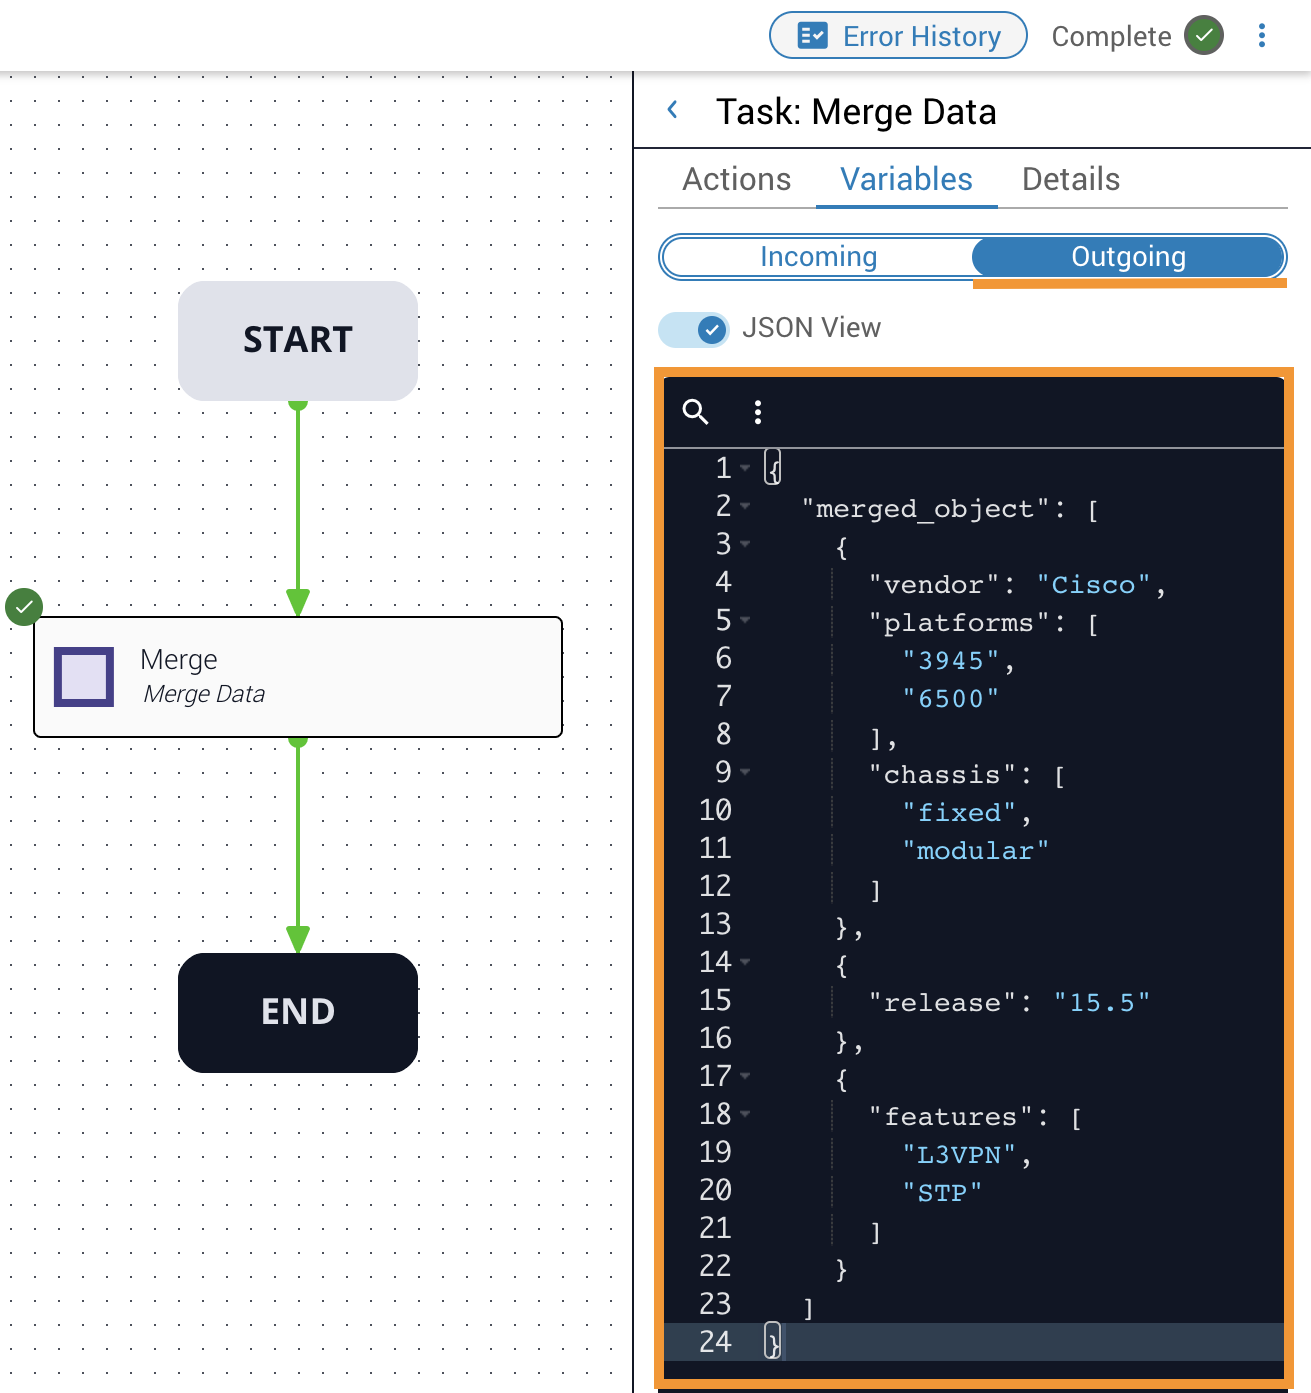Click the green Complete status checkmark icon
The width and height of the screenshot is (1311, 1393).
[1204, 36]
